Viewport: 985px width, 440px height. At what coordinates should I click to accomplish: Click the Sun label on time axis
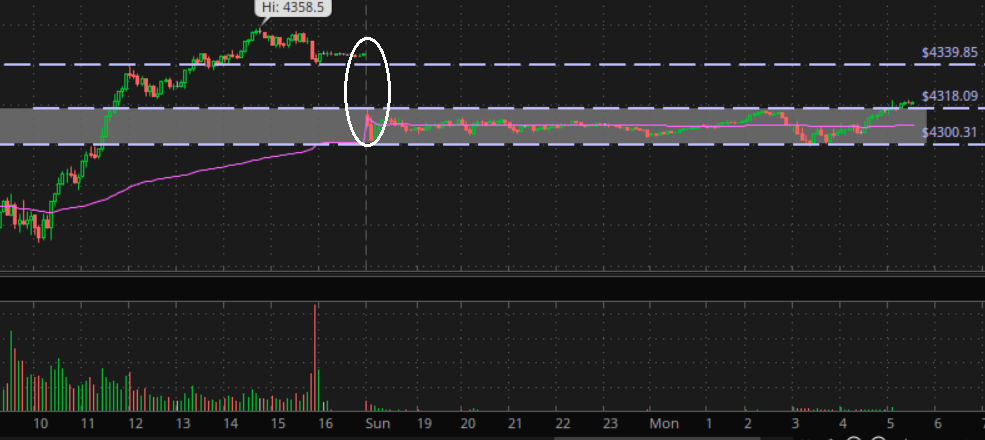tap(376, 423)
